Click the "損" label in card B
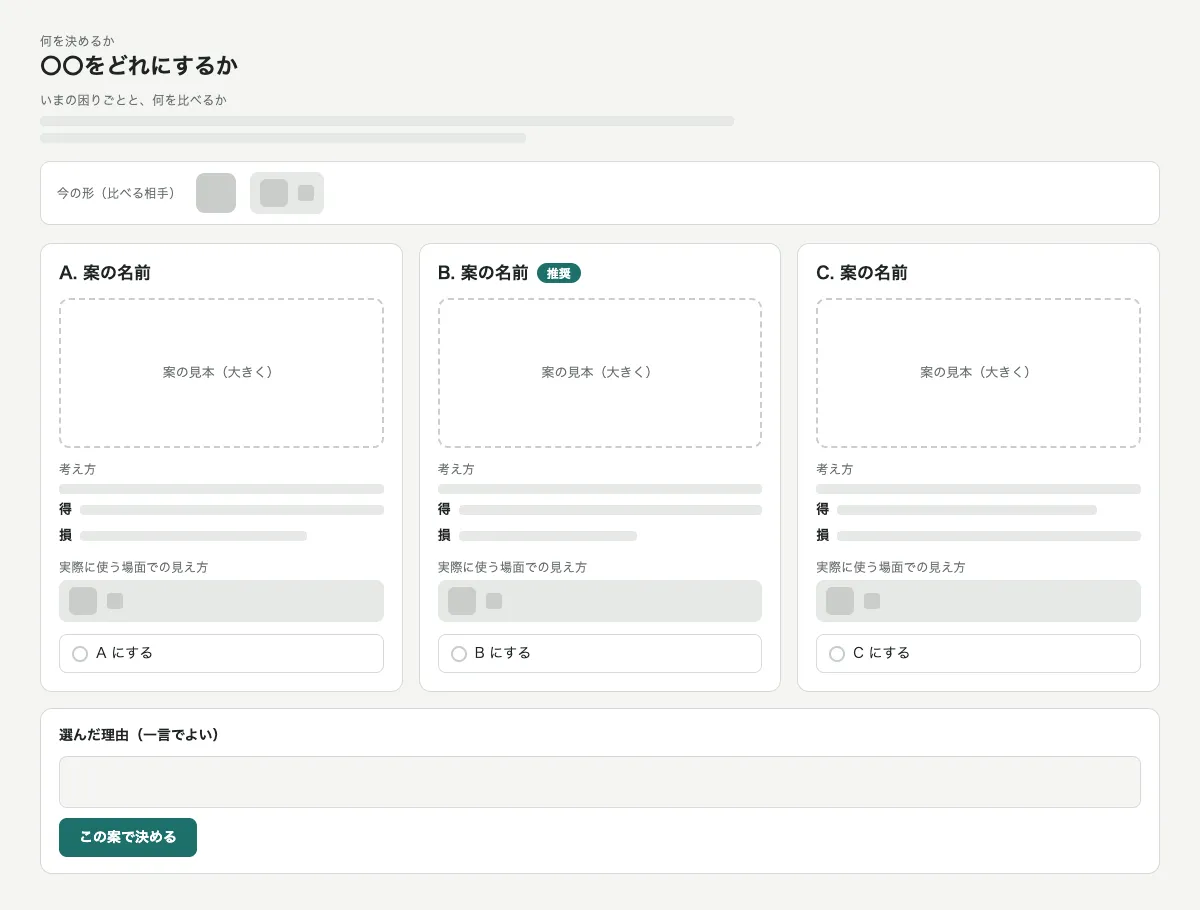The width and height of the screenshot is (1200, 910). pyautogui.click(x=444, y=536)
